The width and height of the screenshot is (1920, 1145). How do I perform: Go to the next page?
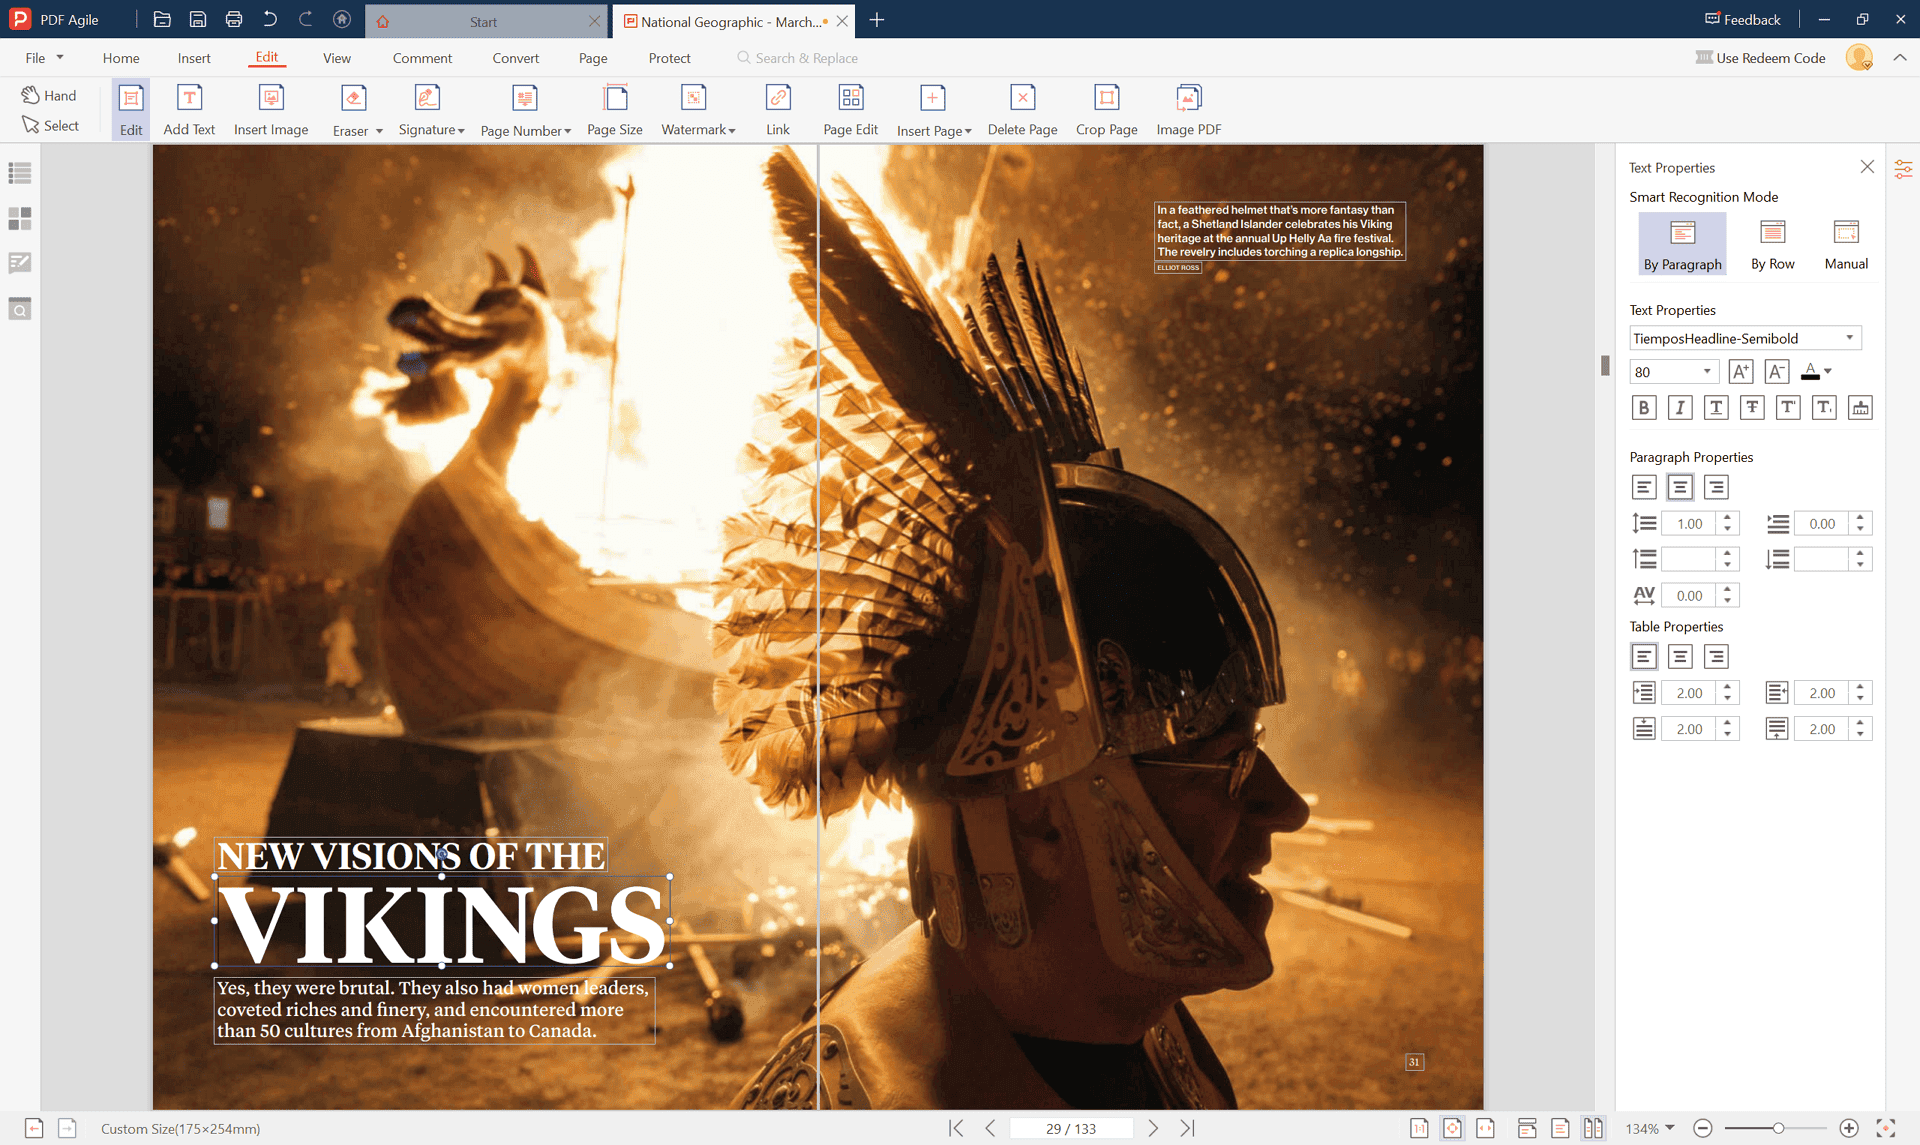(x=1153, y=1128)
